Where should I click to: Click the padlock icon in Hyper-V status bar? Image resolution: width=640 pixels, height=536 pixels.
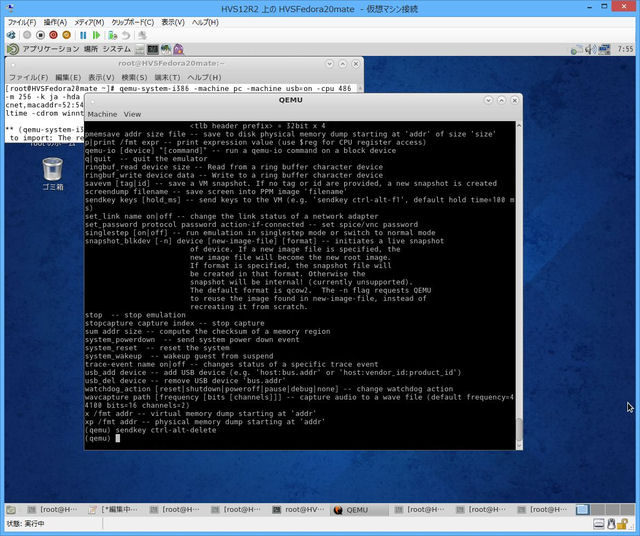623,523
